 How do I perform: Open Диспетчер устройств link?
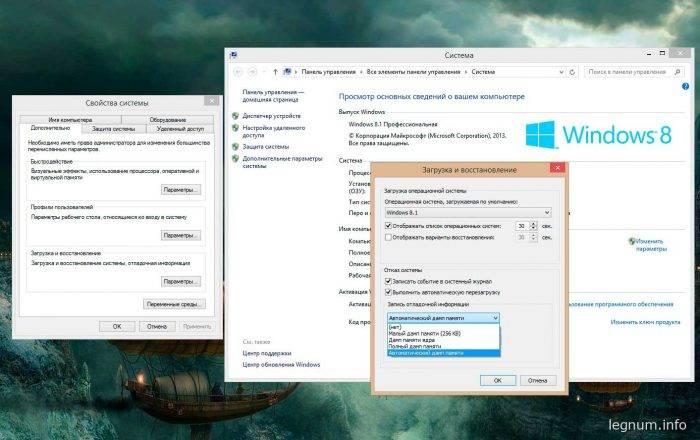click(271, 116)
